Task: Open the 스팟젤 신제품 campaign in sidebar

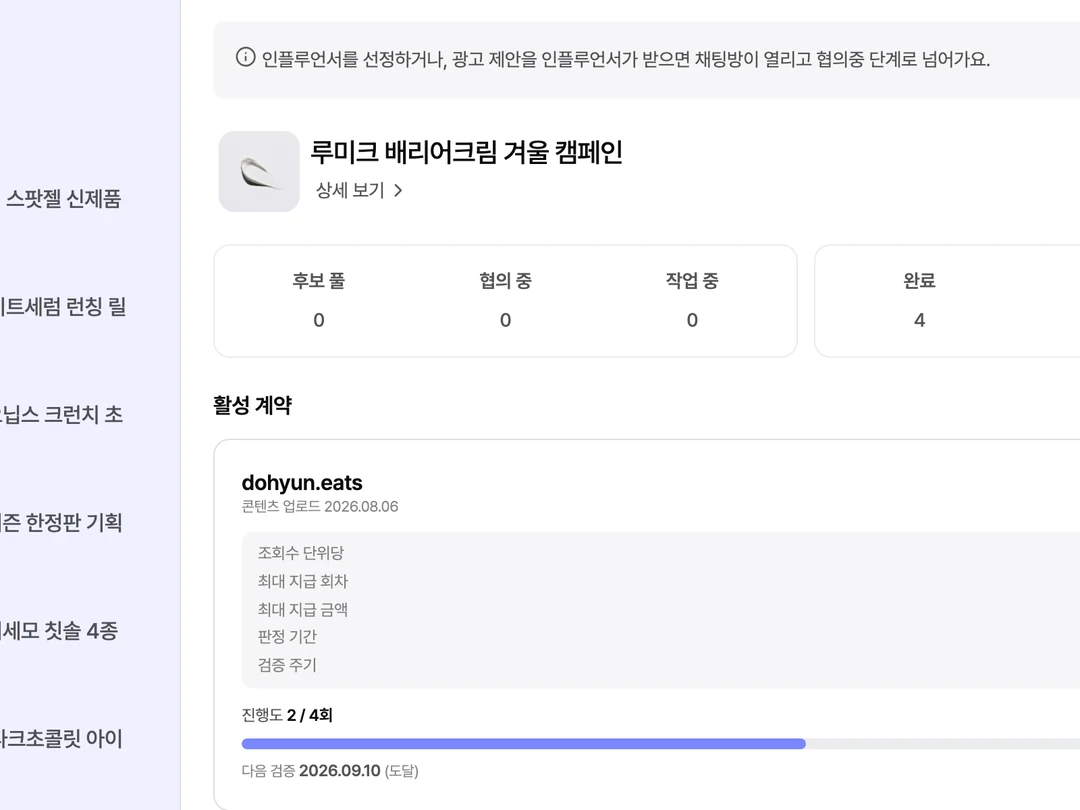Action: coord(63,199)
